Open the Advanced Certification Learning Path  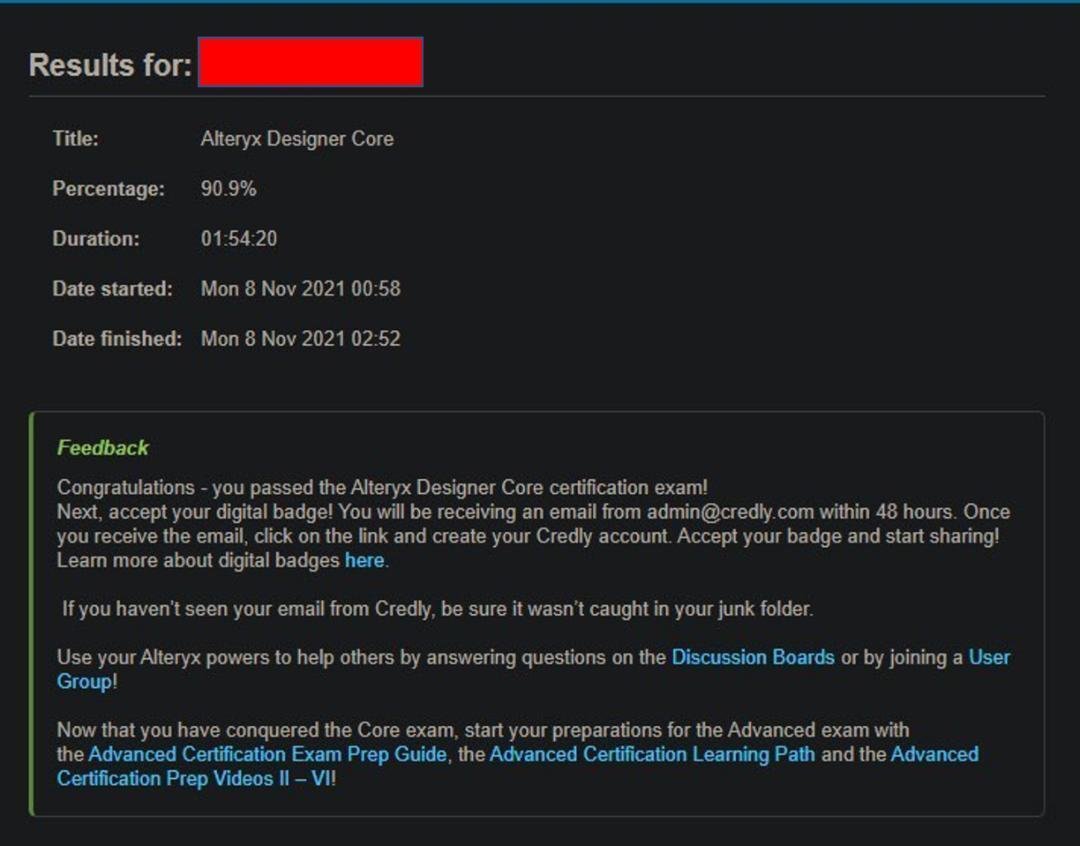tap(654, 755)
